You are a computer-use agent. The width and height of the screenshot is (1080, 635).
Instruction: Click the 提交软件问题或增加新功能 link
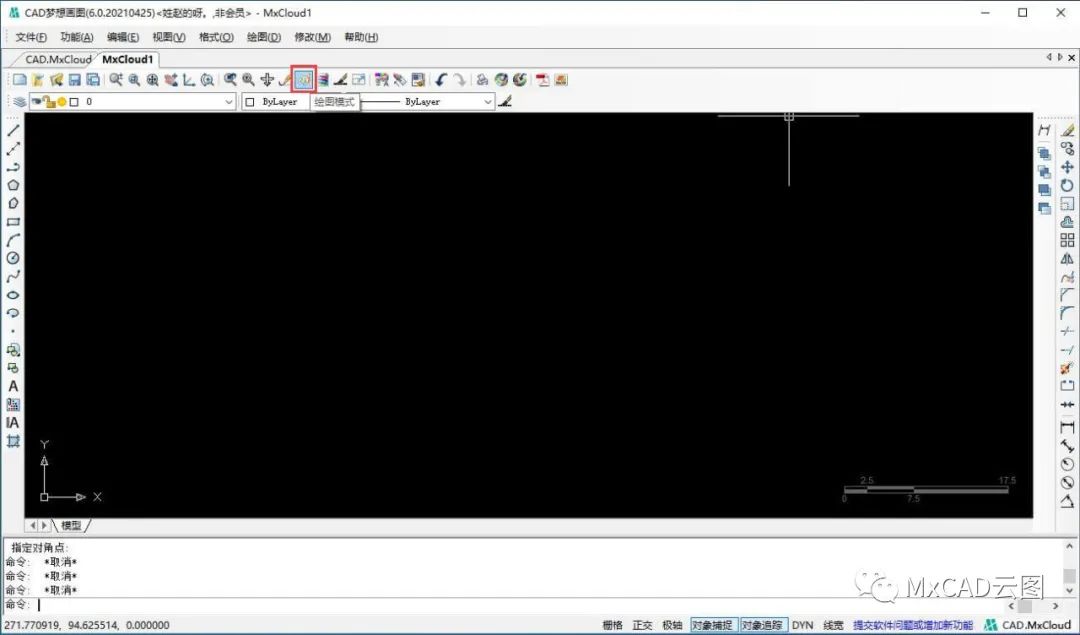pyautogui.click(x=913, y=625)
